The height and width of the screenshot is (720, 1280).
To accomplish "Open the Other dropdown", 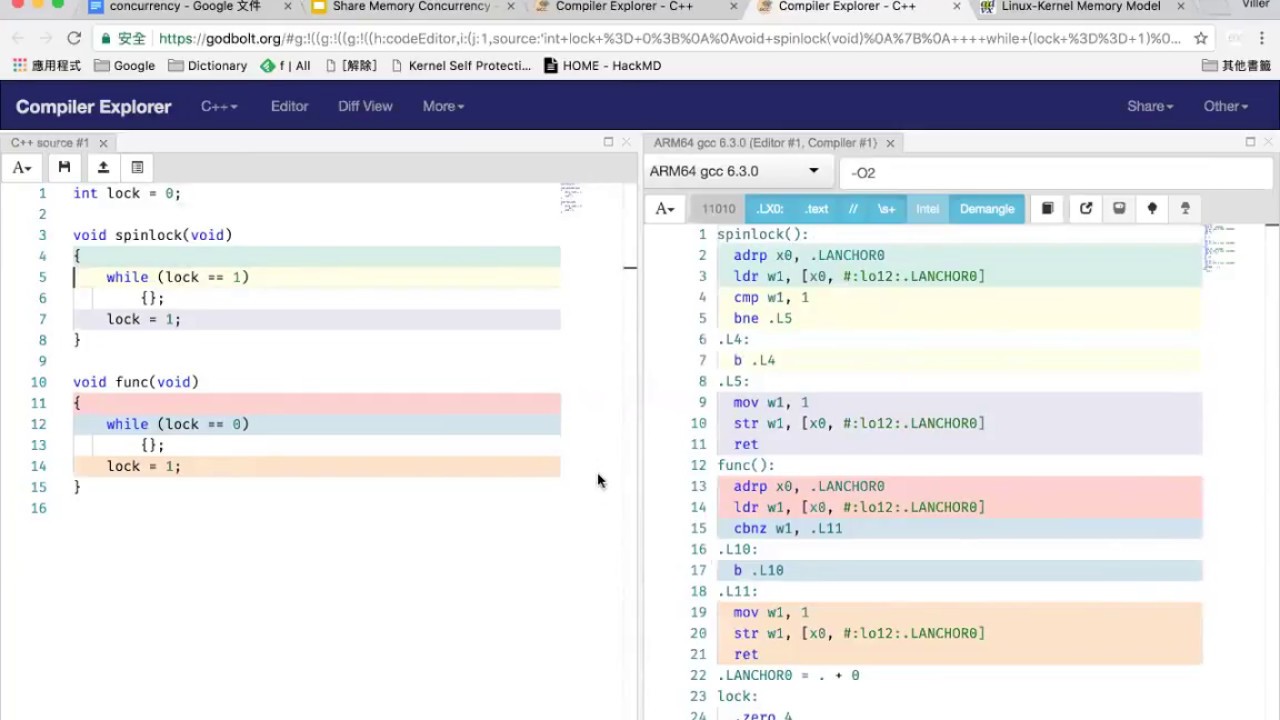I will point(1225,106).
